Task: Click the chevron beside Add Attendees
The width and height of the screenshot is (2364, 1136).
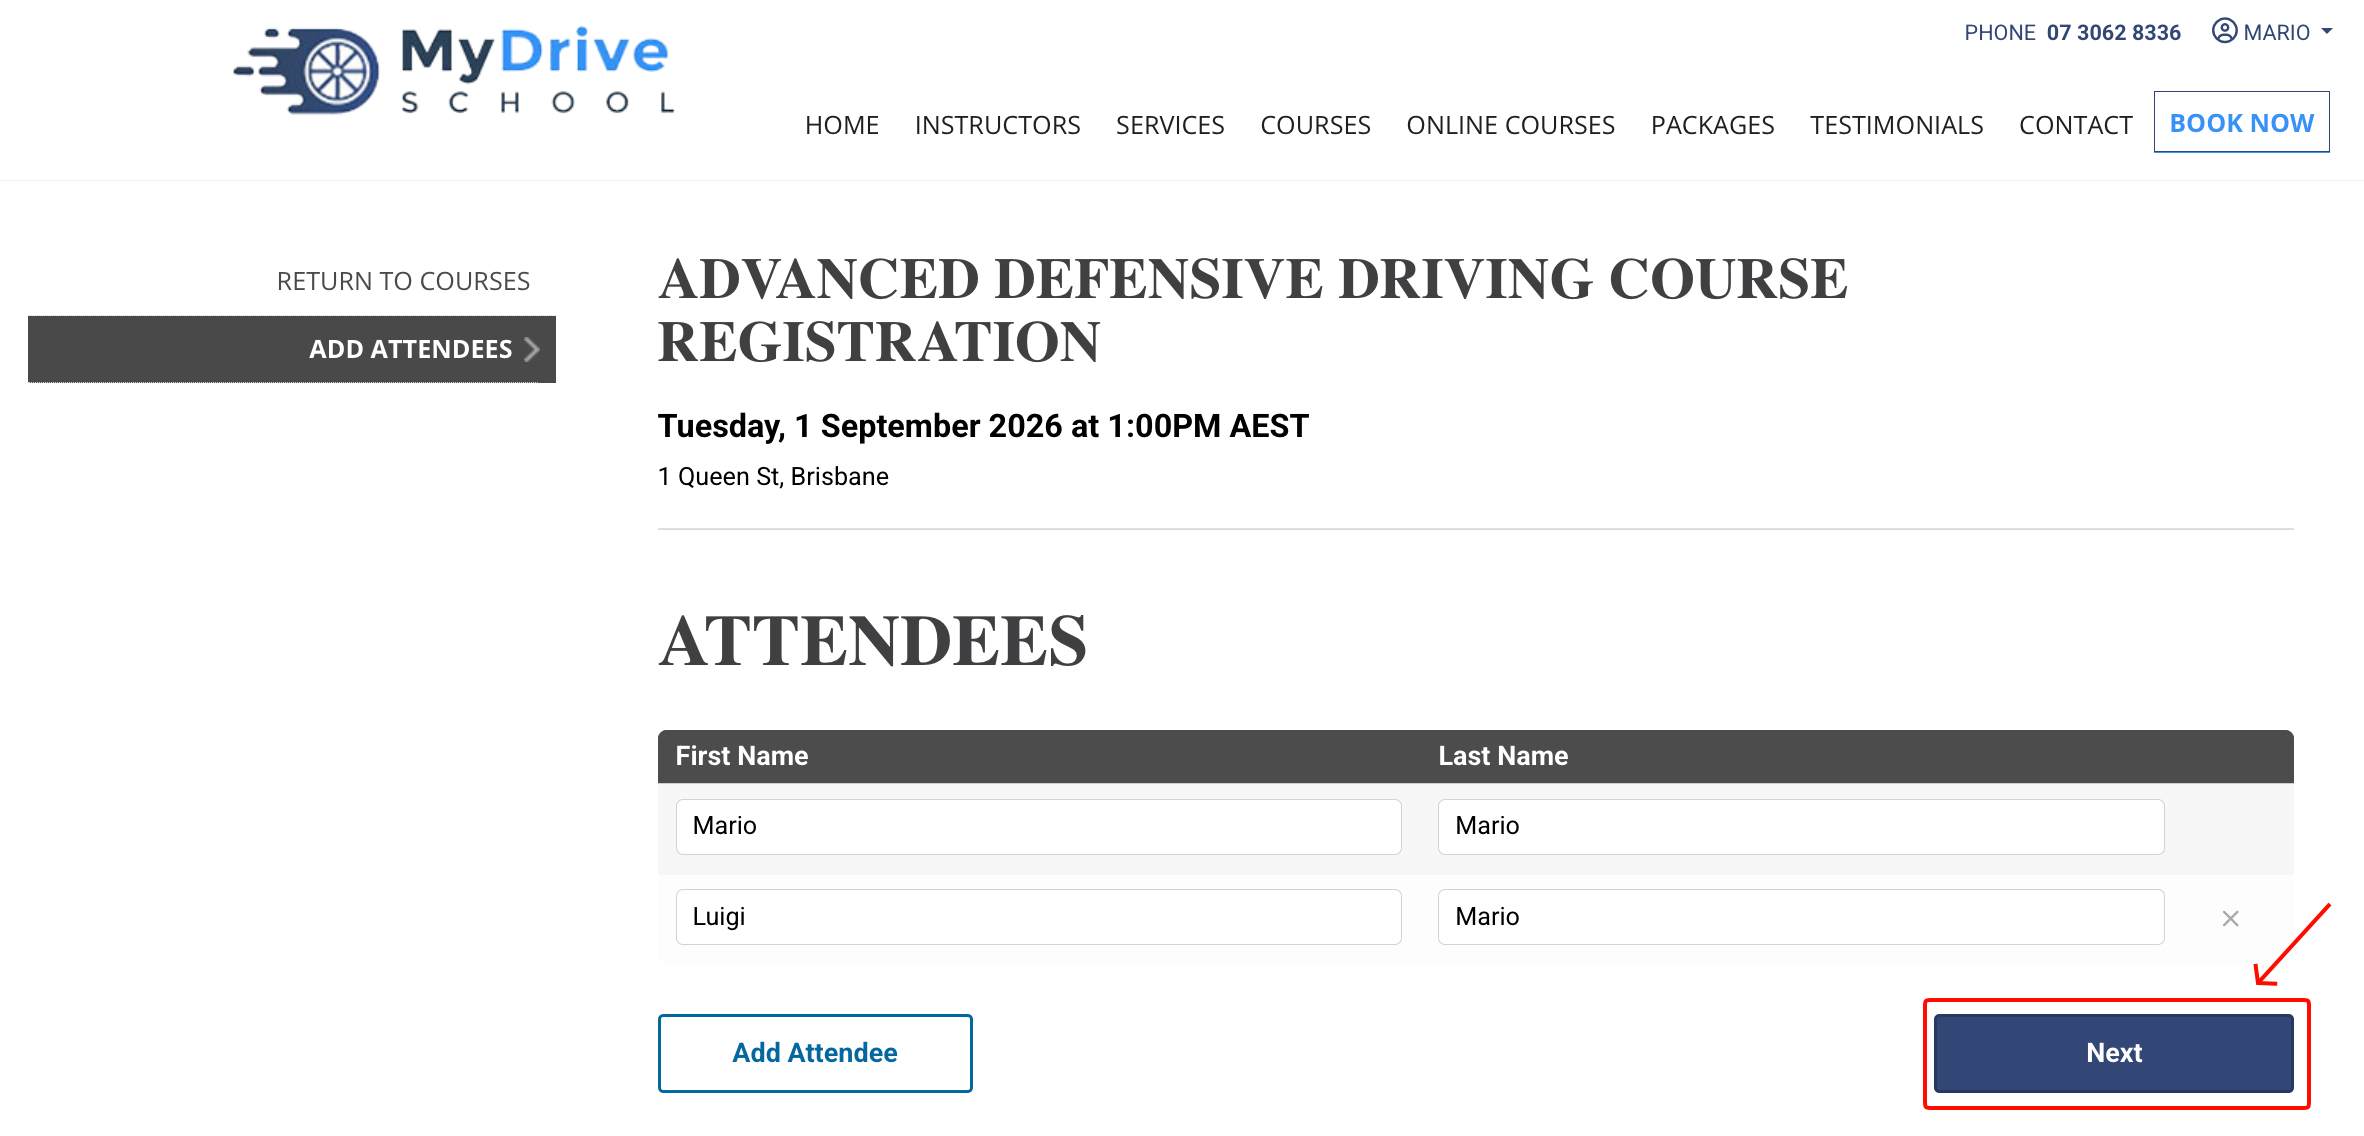Action: 532,349
